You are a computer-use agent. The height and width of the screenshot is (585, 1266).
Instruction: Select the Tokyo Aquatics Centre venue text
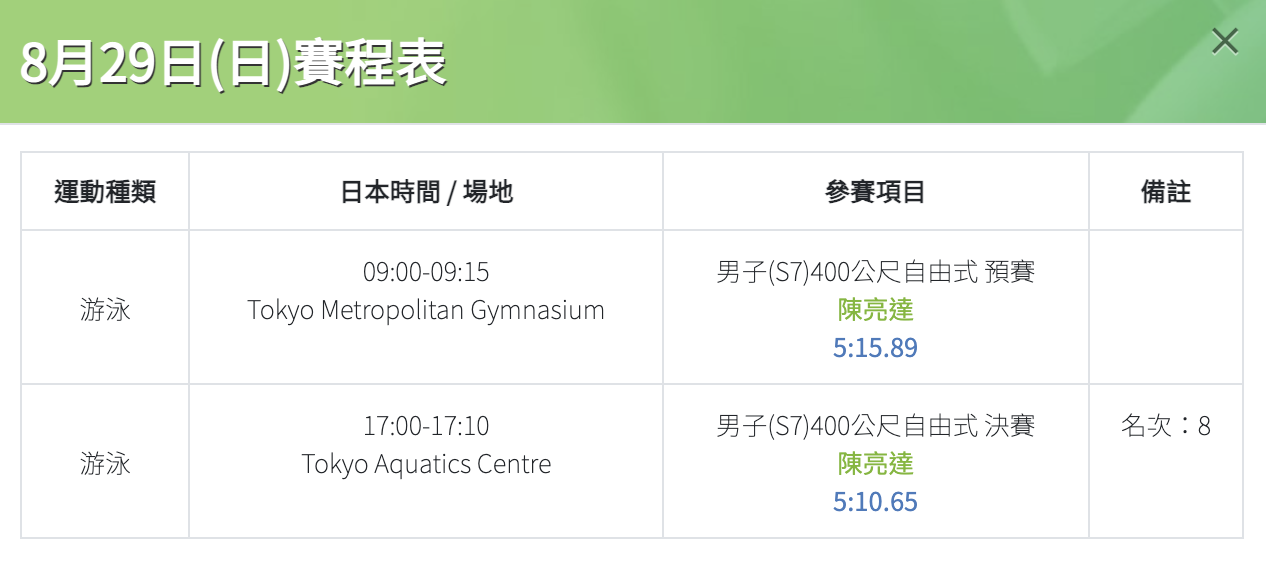[426, 464]
